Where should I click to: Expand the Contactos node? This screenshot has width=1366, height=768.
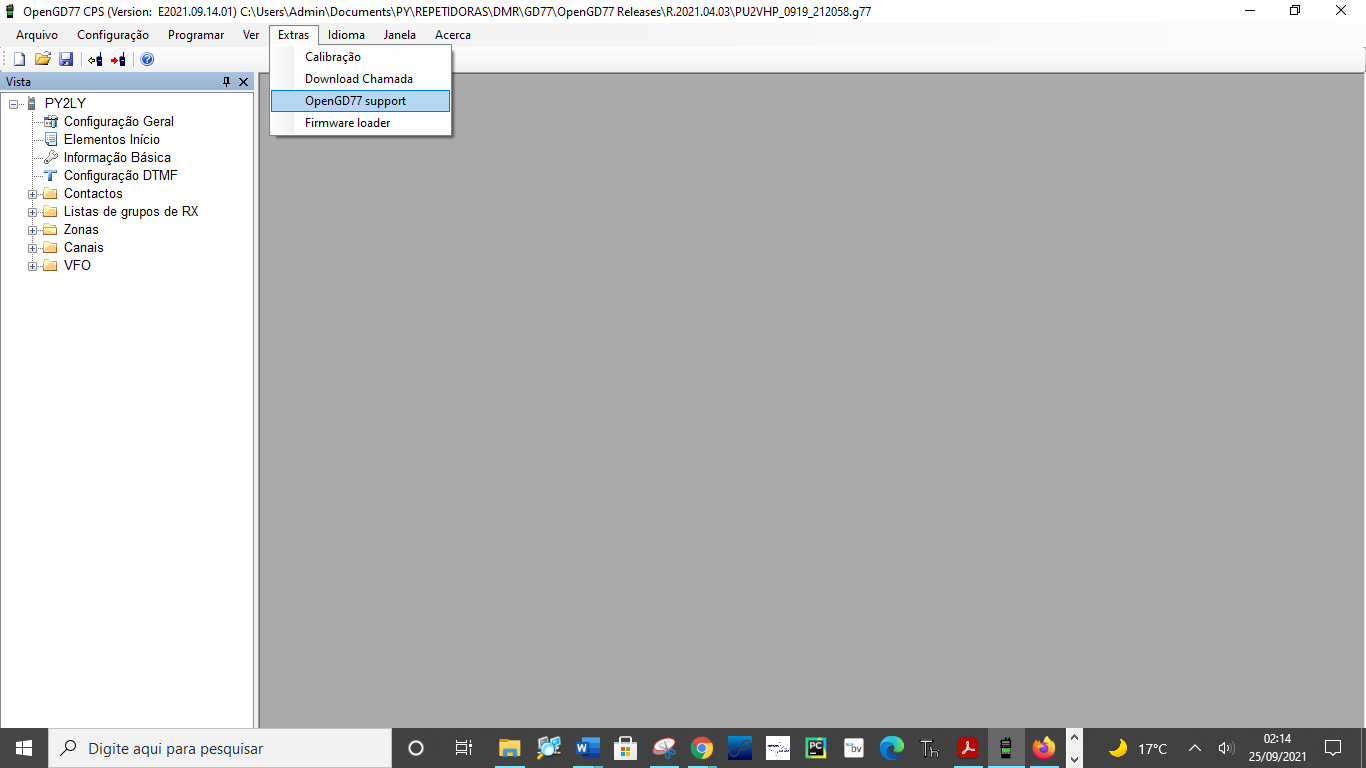[x=33, y=194]
